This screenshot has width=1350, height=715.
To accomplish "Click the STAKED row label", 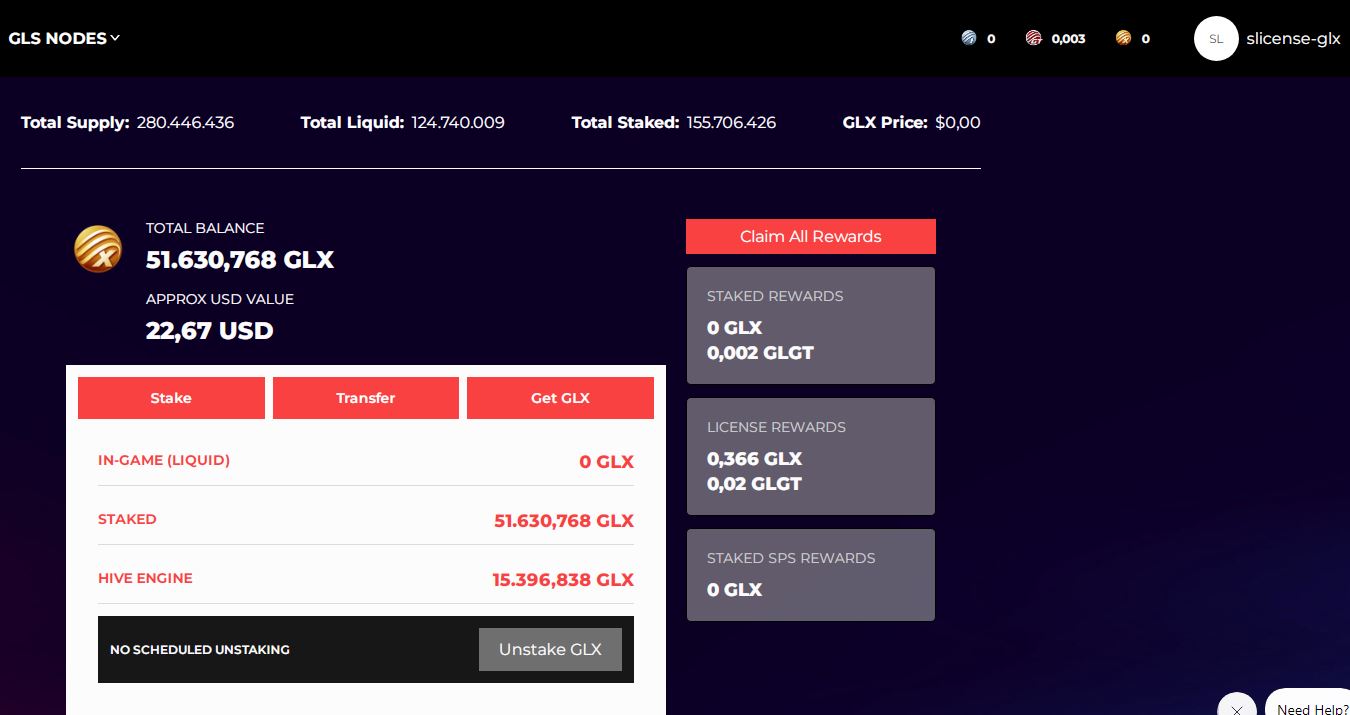I will click(x=127, y=519).
